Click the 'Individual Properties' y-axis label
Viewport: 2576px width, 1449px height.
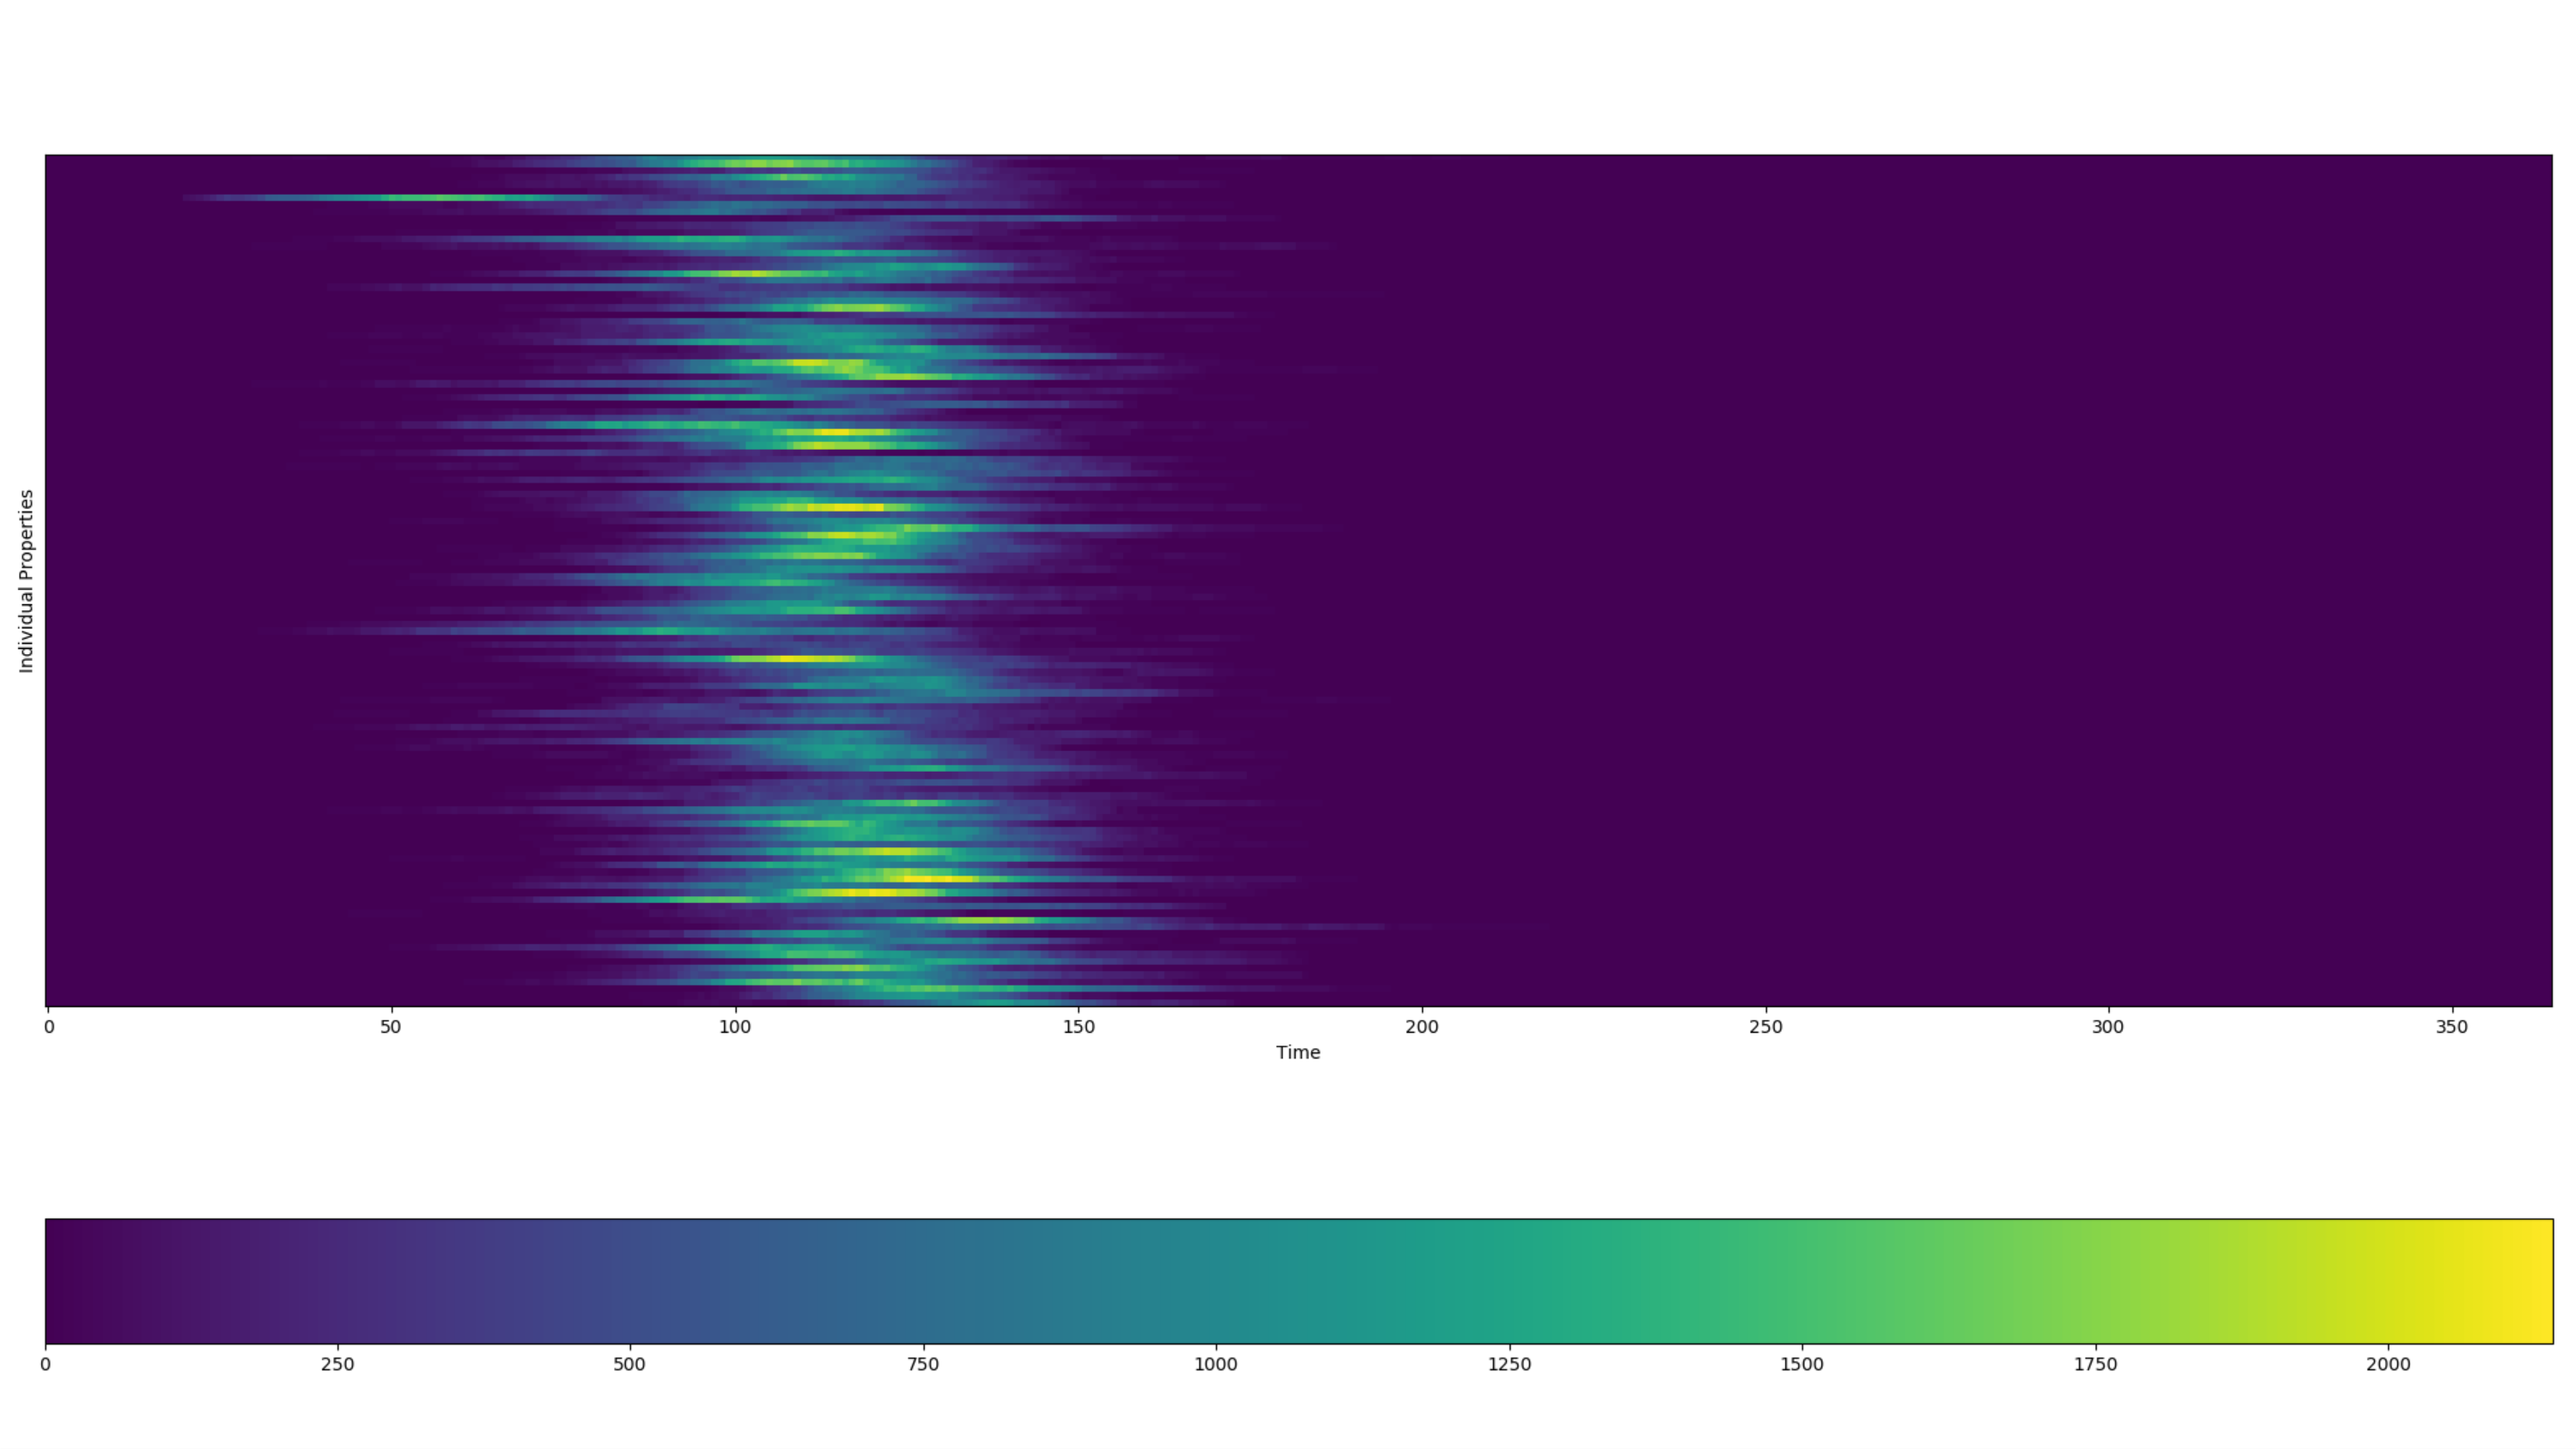pos(26,580)
